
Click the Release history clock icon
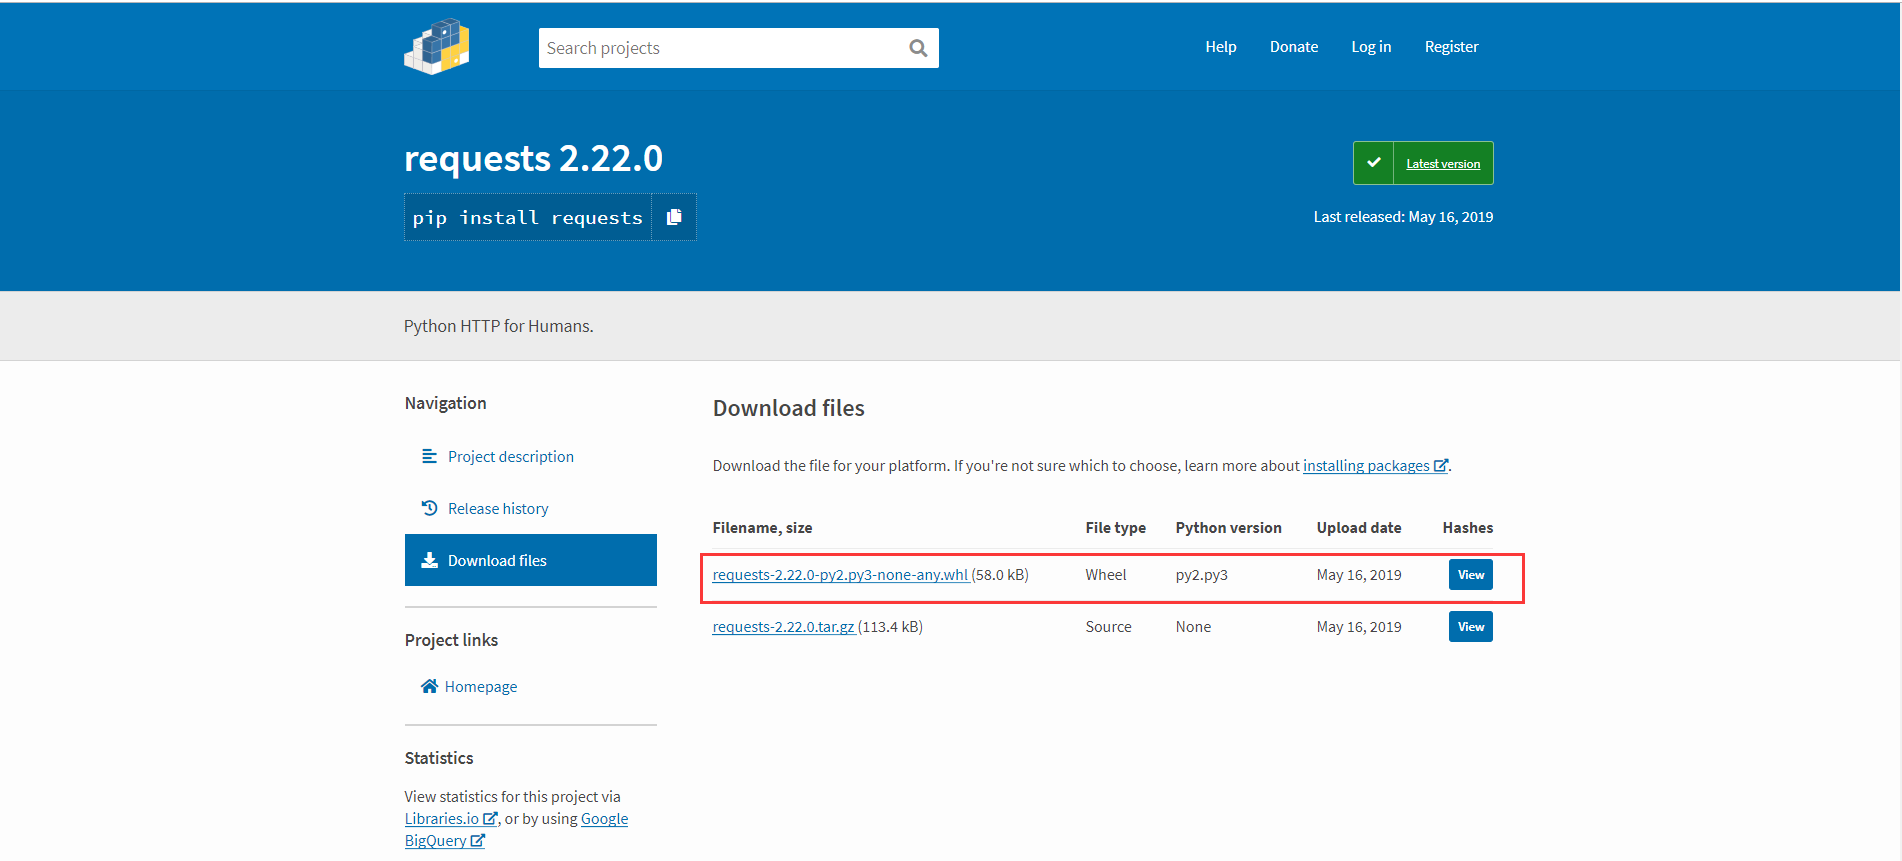pos(429,508)
